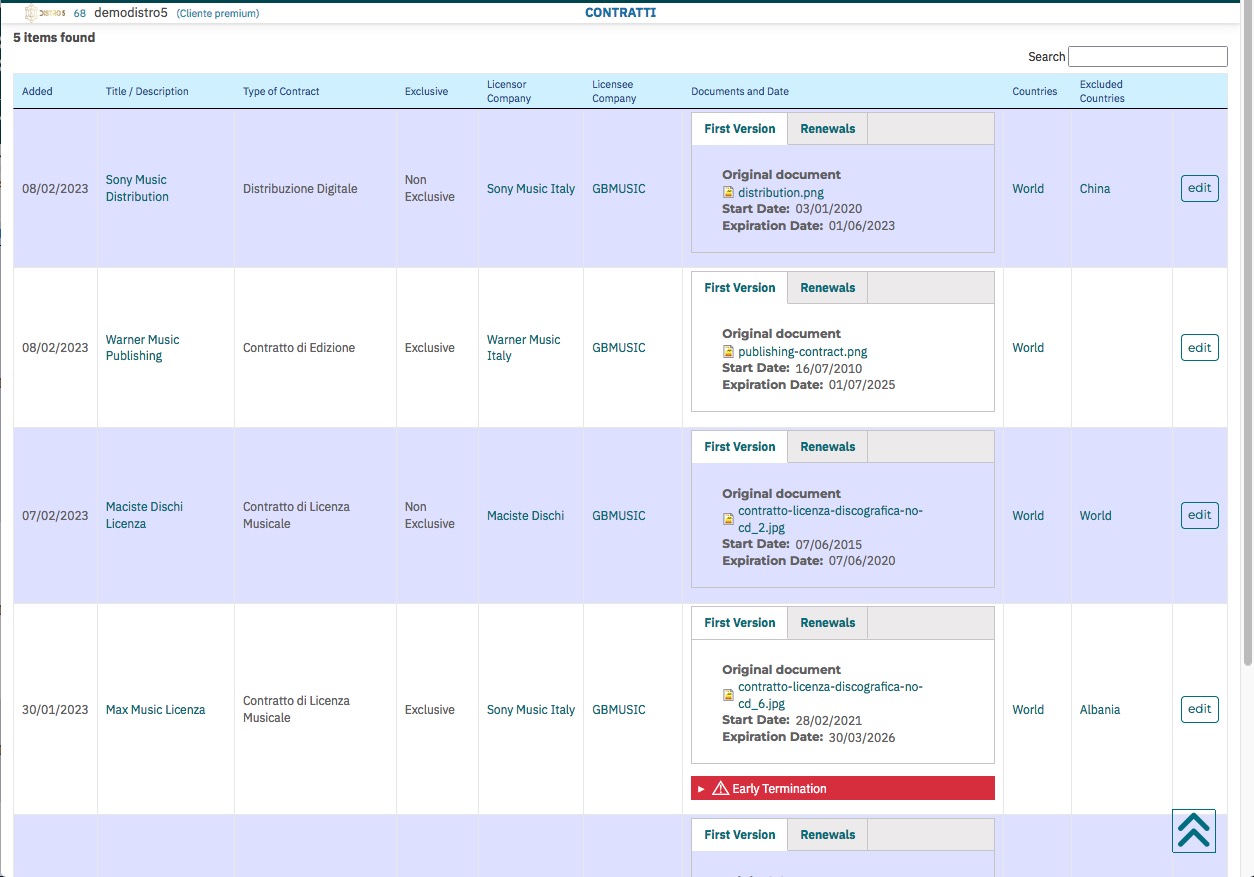Viewport: 1254px width, 877px height.
Task: Click the "5 items found" text
Action: click(54, 38)
